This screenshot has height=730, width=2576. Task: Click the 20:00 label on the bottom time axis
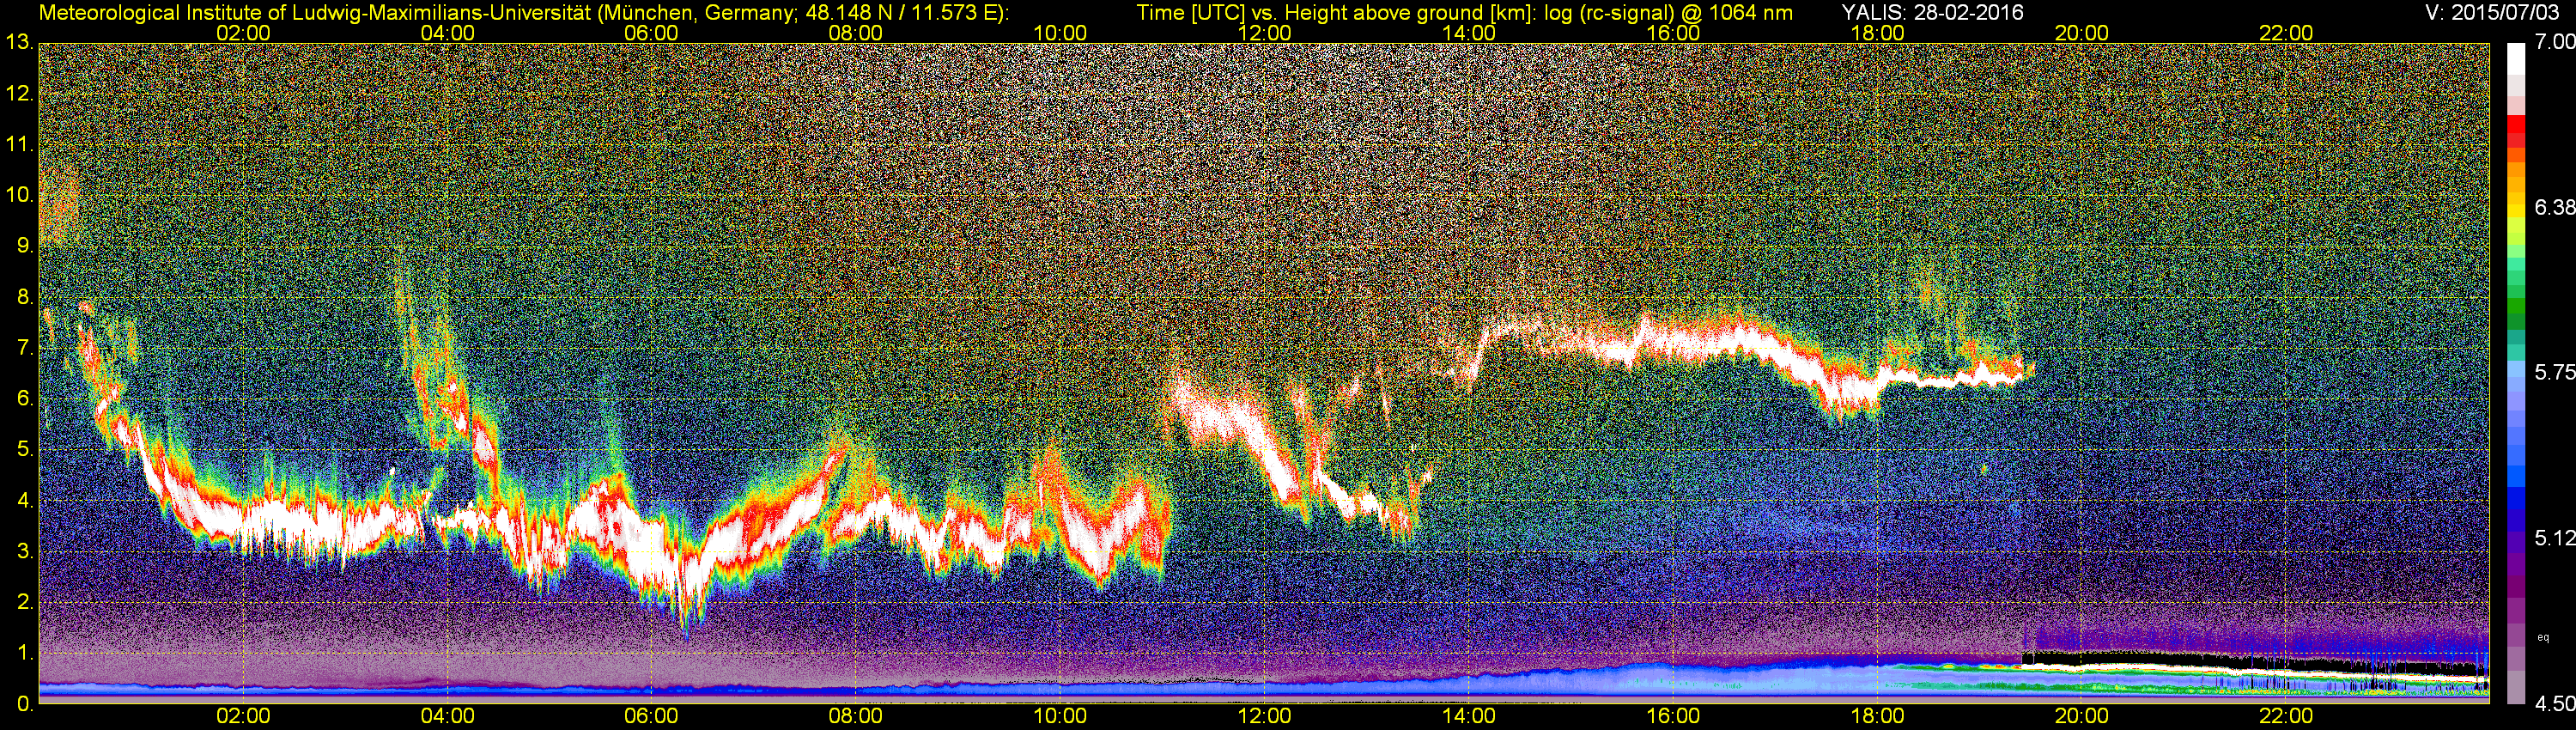pyautogui.click(x=2082, y=717)
